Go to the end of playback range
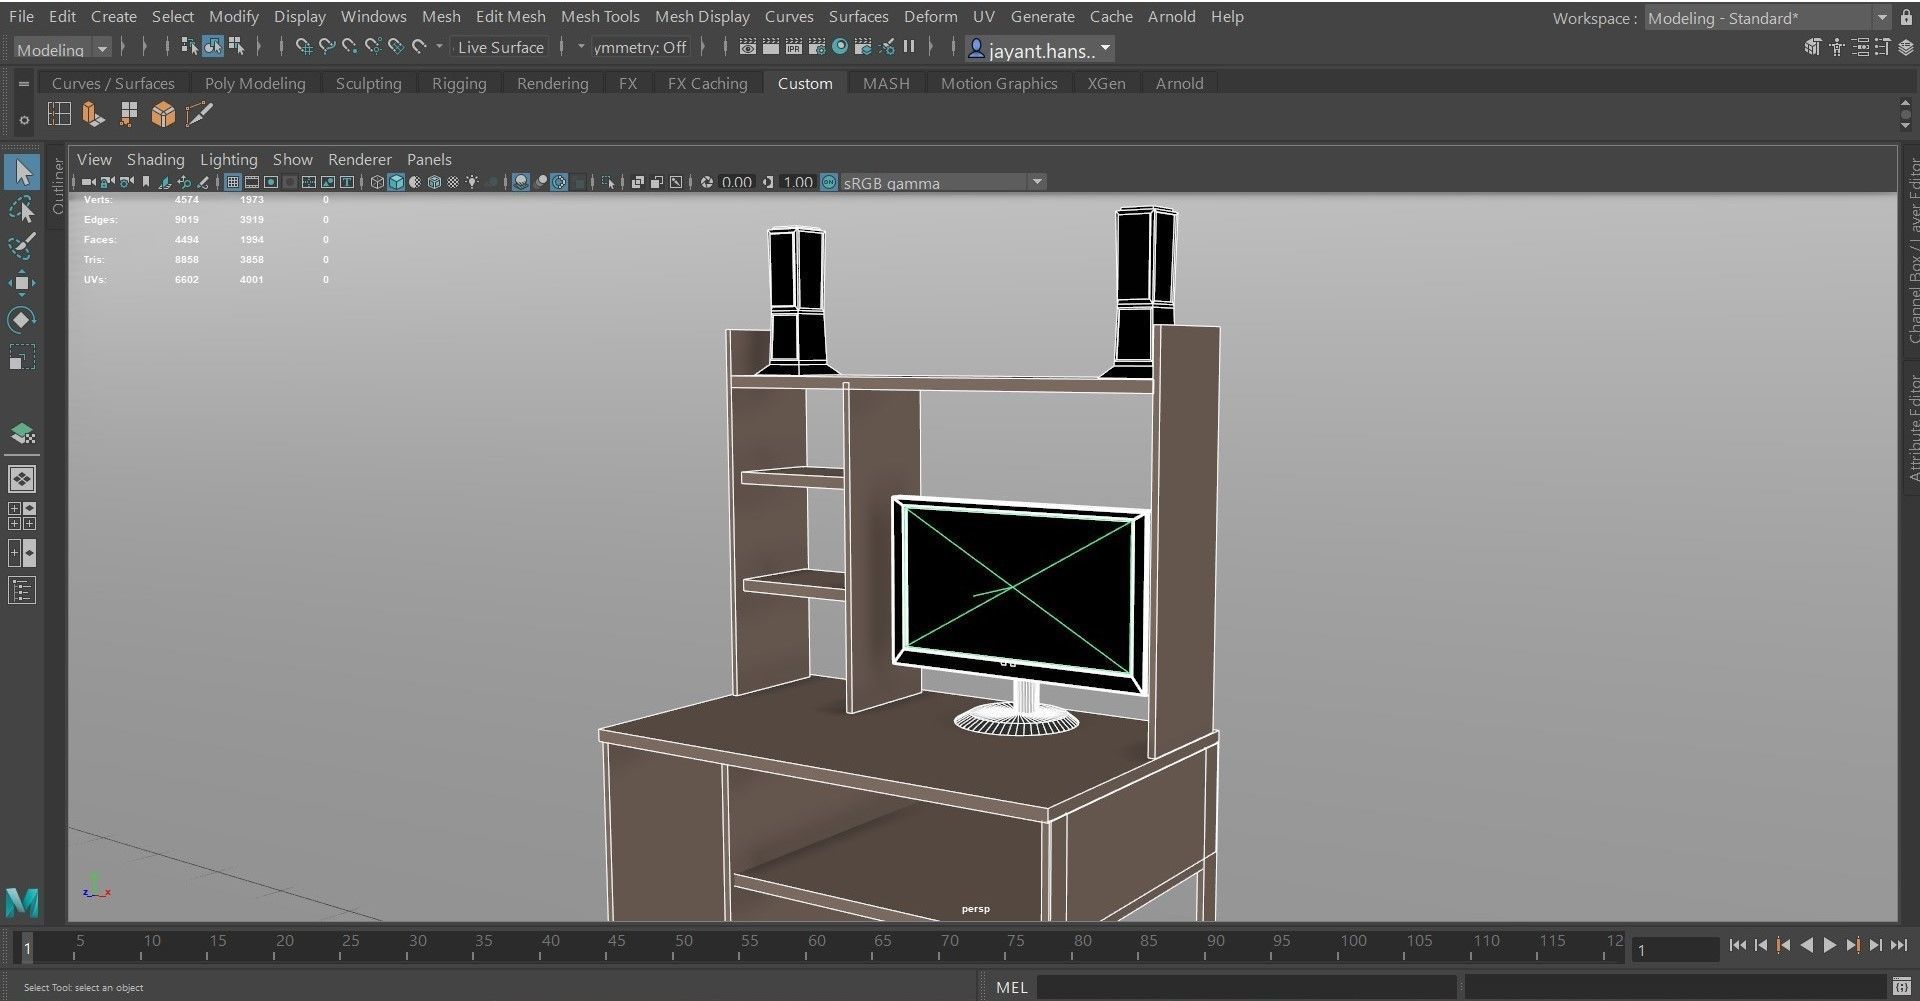Image resolution: width=1920 pixels, height=1001 pixels. click(1899, 945)
